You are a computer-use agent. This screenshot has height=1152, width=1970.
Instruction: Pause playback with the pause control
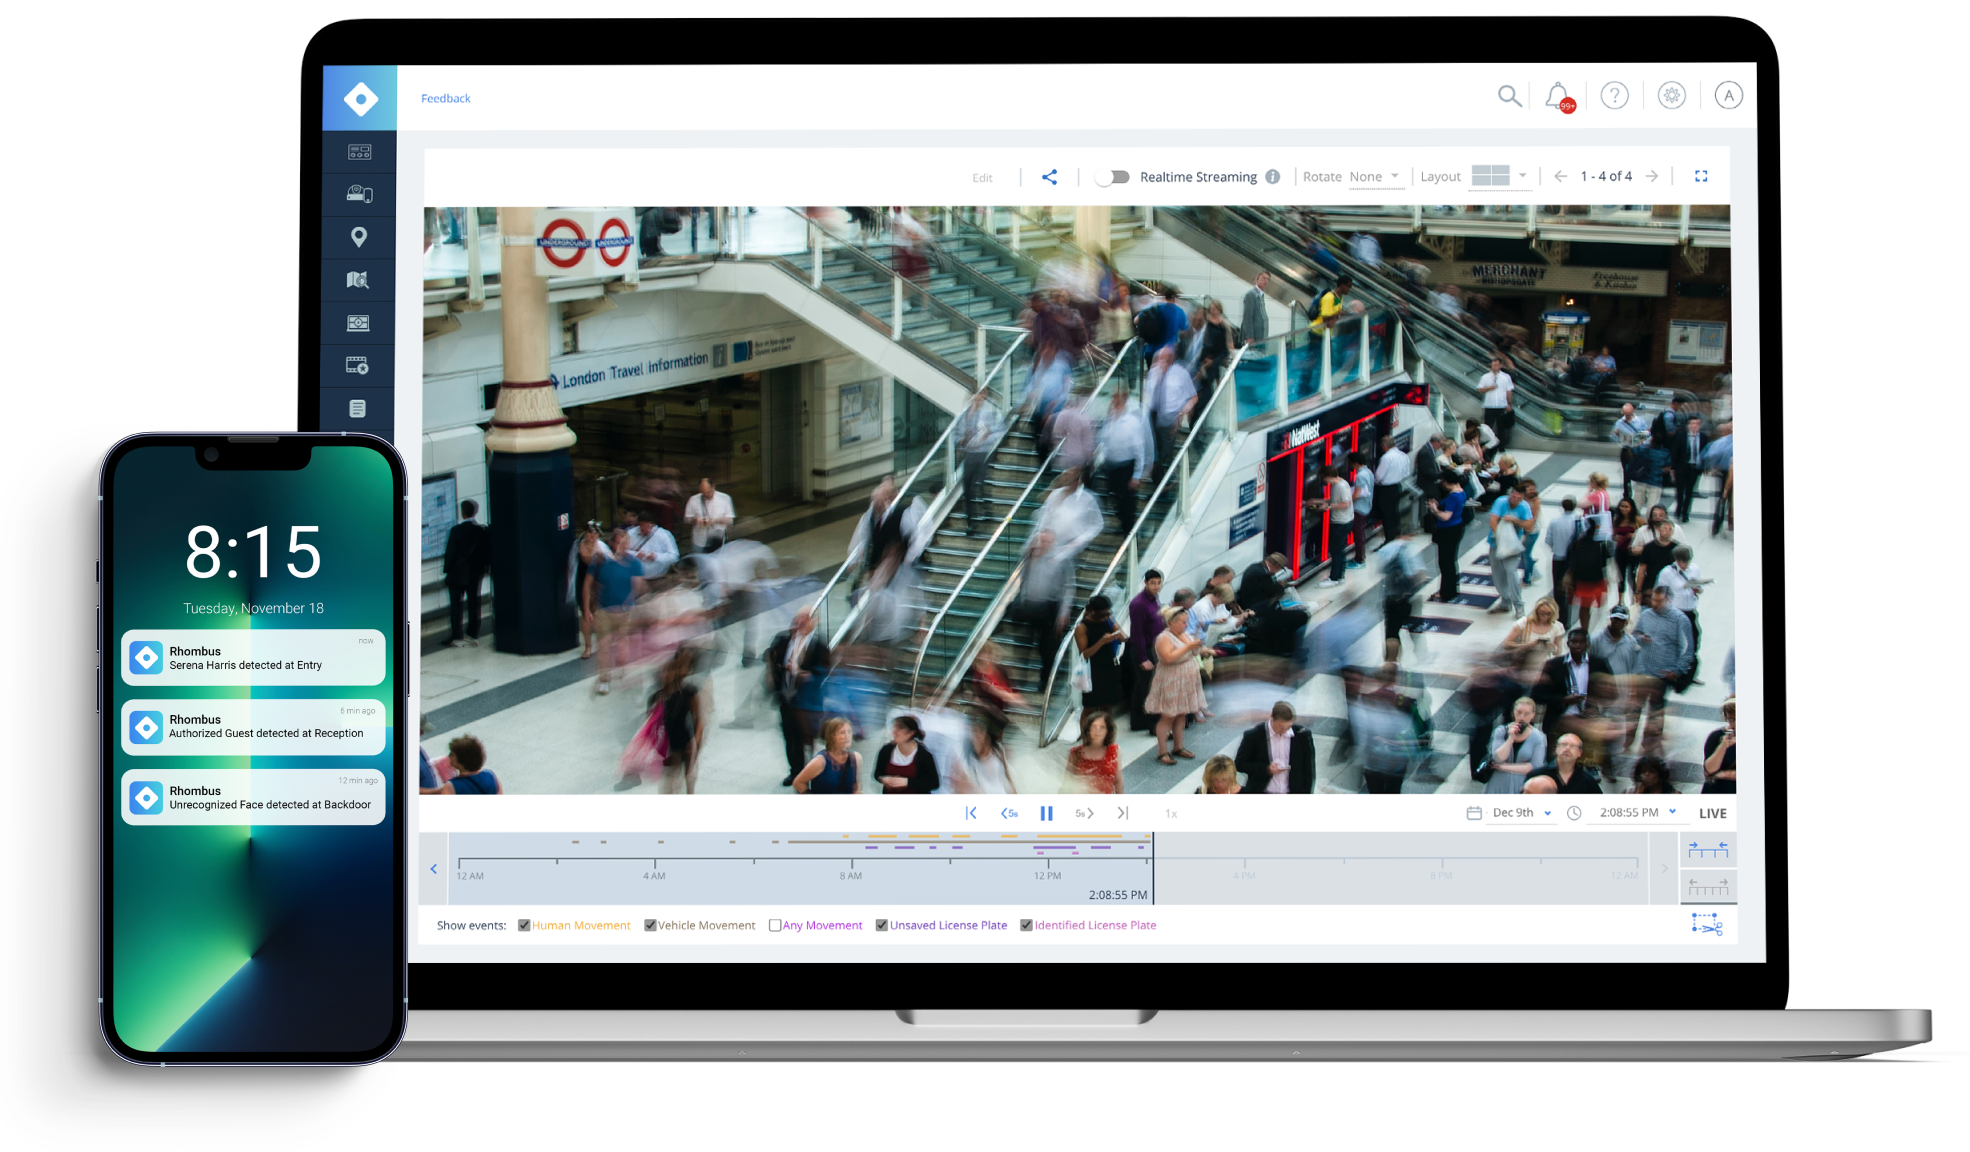(1046, 813)
